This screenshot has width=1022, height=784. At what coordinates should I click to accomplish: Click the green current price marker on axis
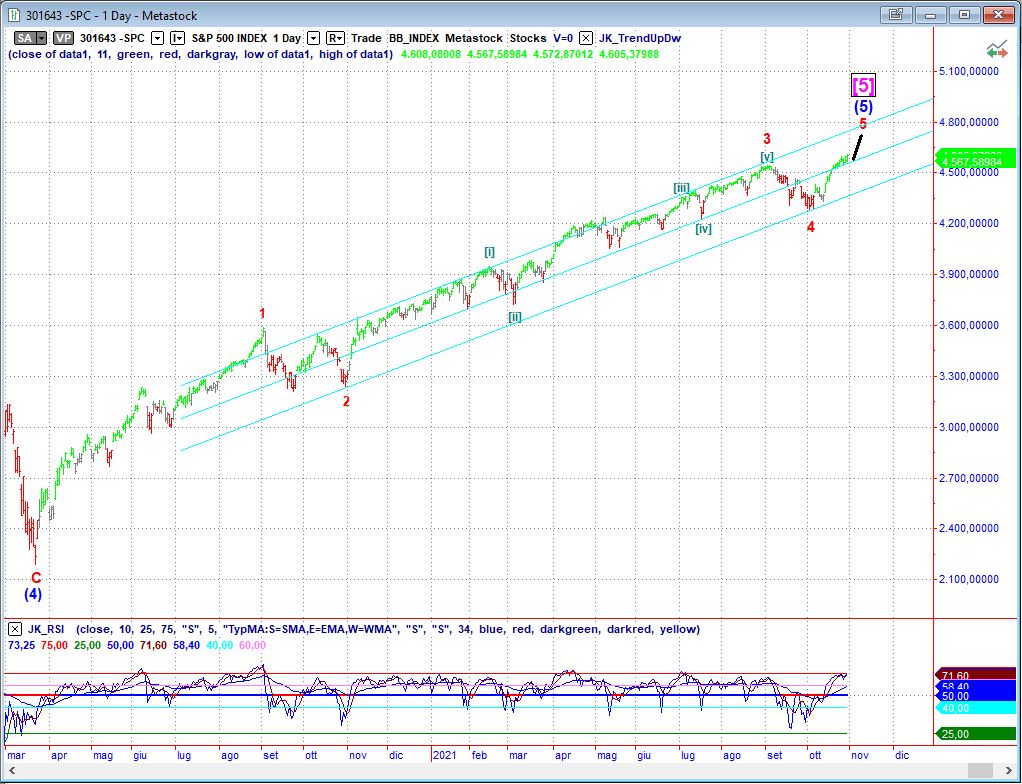point(974,158)
